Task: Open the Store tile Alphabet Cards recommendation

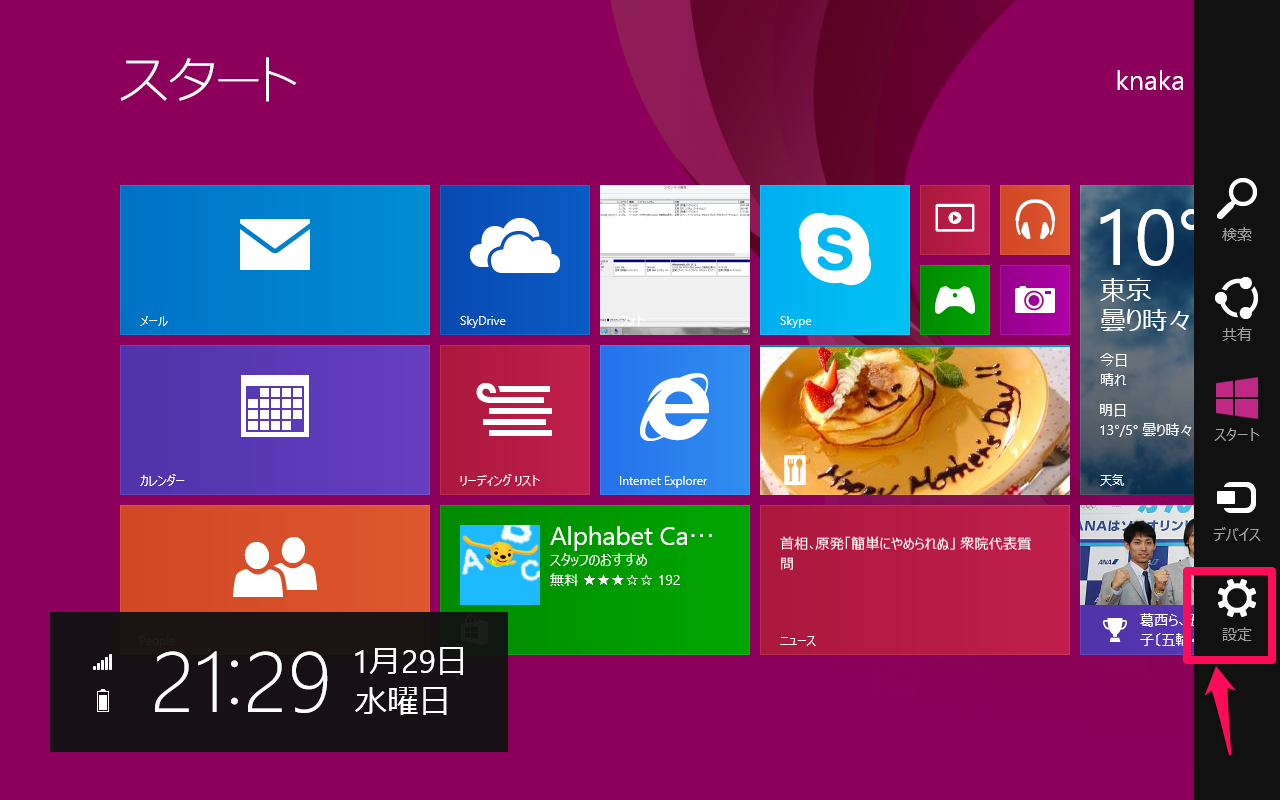Action: 595,580
